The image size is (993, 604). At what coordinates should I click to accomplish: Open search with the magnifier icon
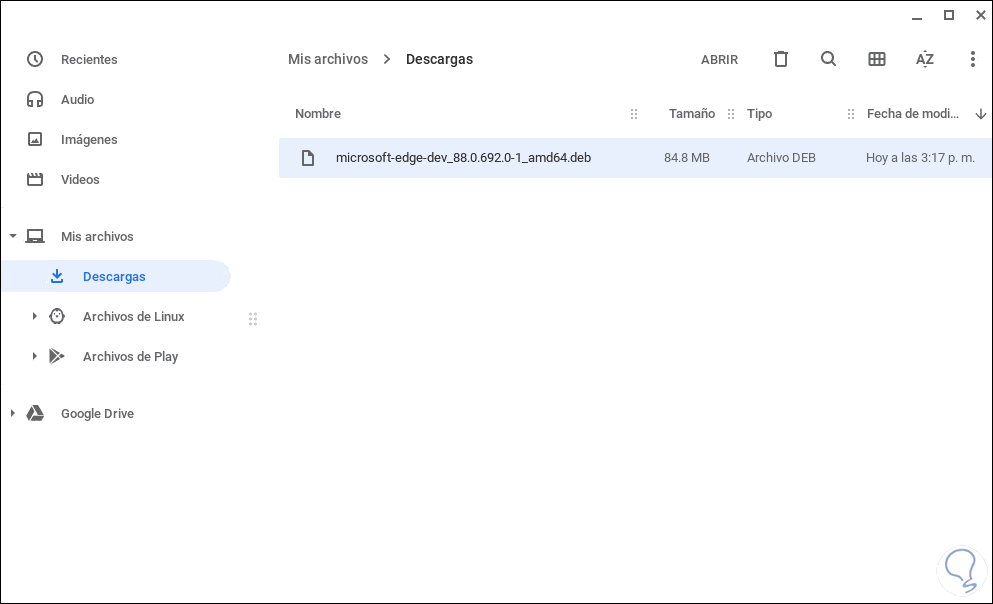click(x=828, y=59)
